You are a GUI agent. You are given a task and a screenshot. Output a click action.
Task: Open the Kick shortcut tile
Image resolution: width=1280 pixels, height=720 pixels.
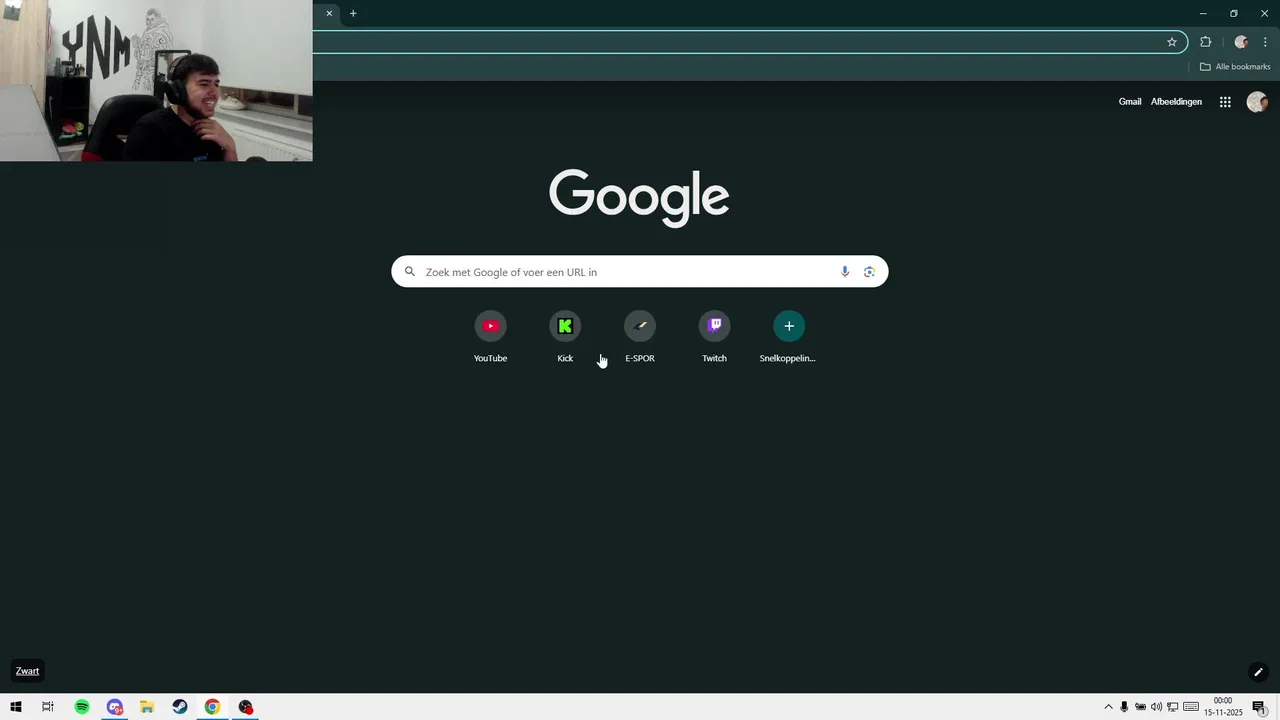coord(565,337)
